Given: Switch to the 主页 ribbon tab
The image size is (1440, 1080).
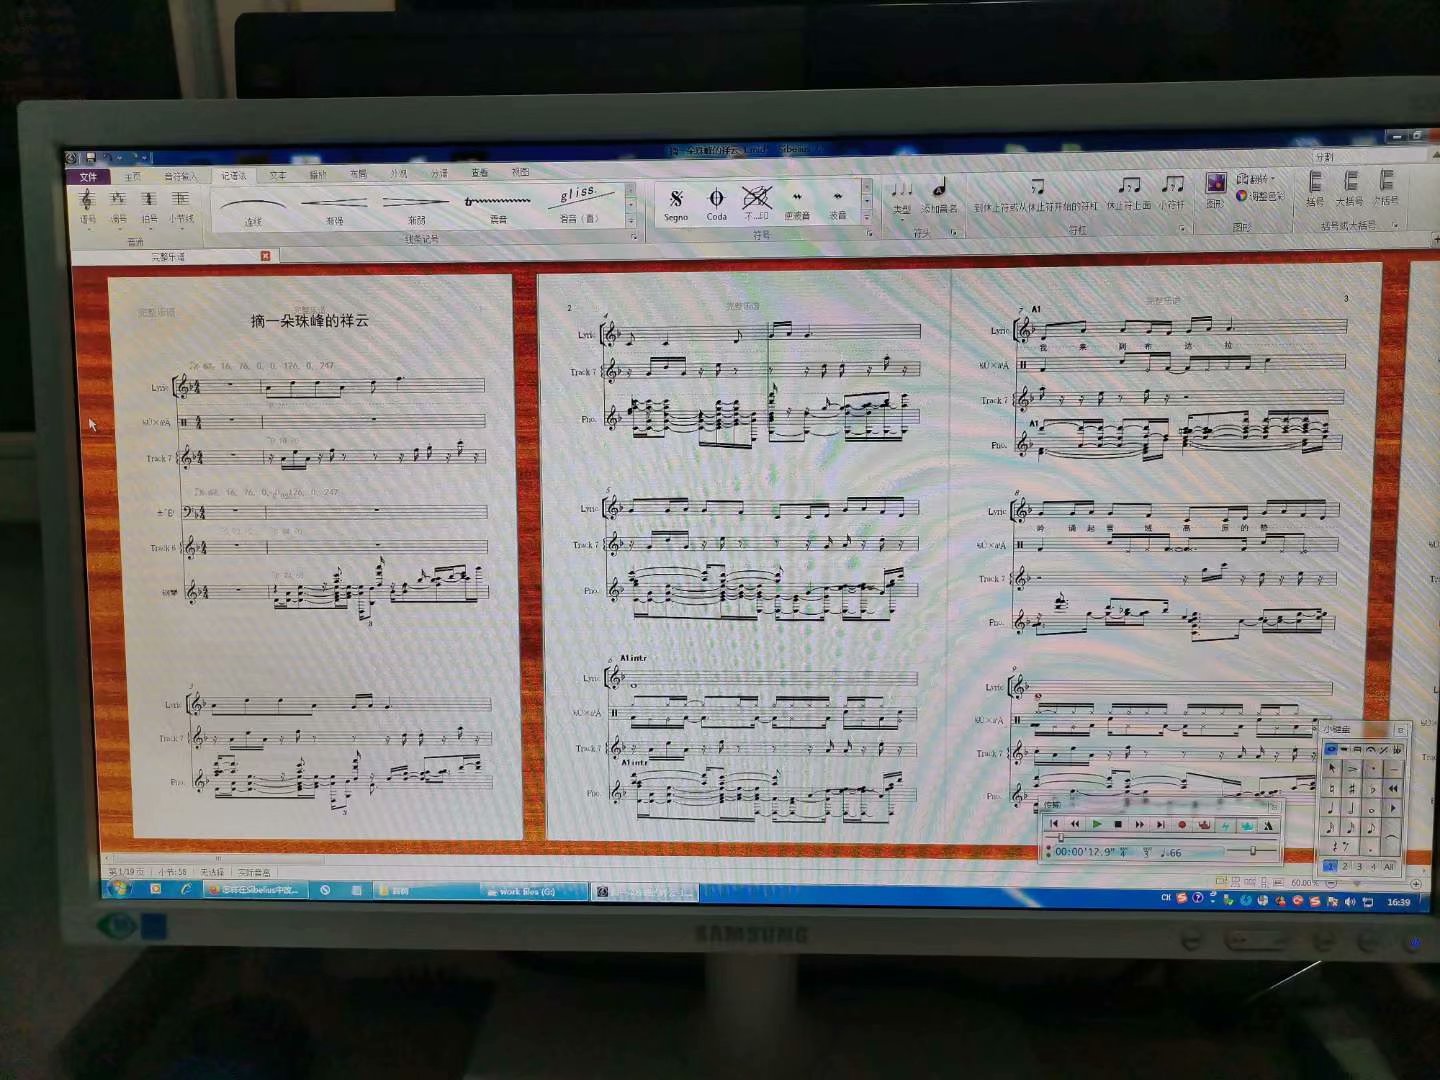Looking at the screenshot, I should pos(133,176).
